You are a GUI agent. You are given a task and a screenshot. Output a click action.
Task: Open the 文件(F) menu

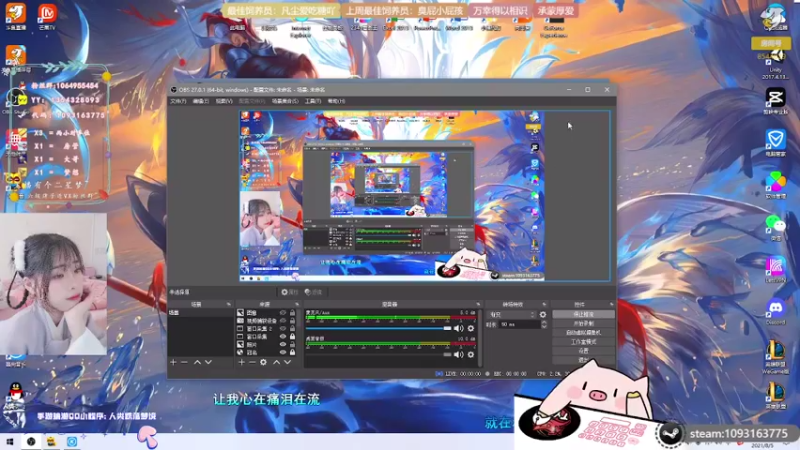pyautogui.click(x=178, y=101)
